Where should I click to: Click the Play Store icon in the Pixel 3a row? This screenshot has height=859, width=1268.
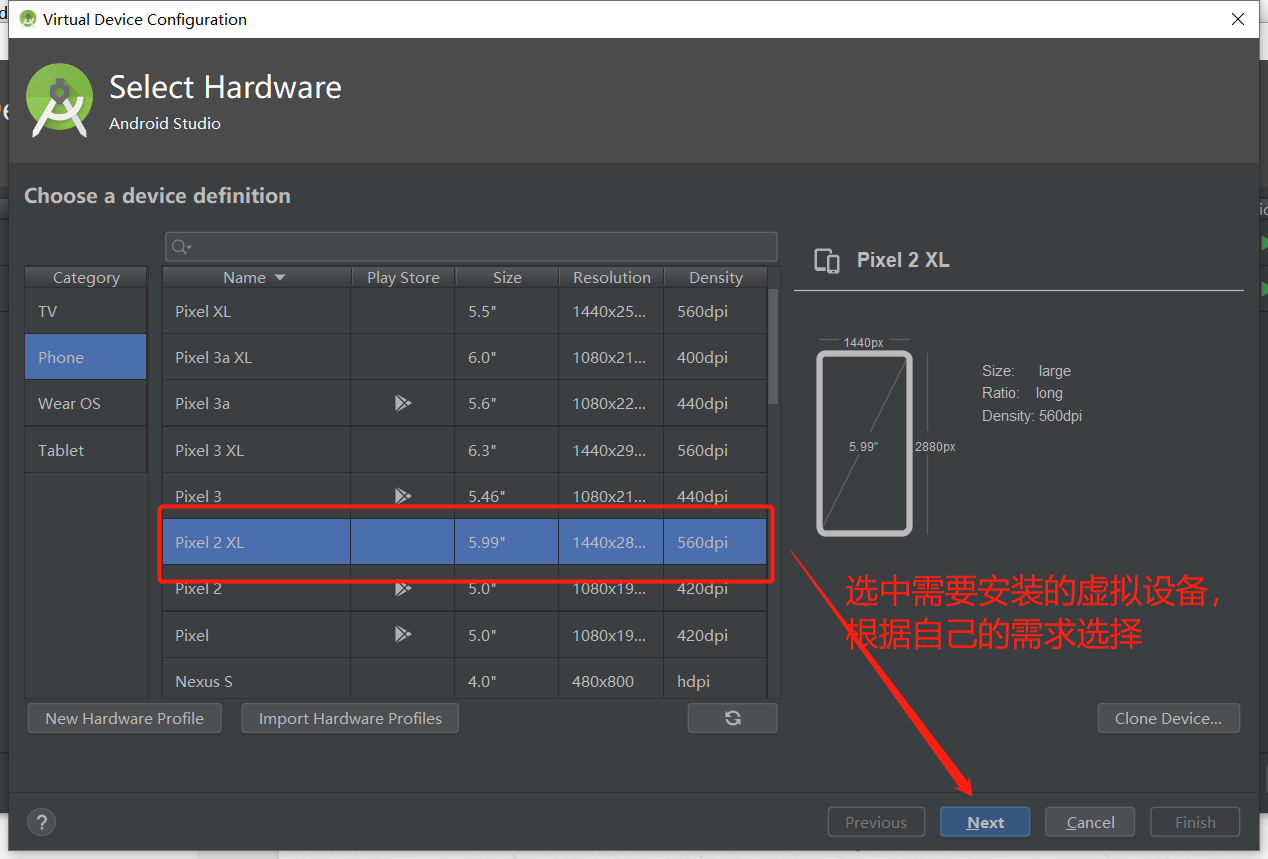point(402,404)
